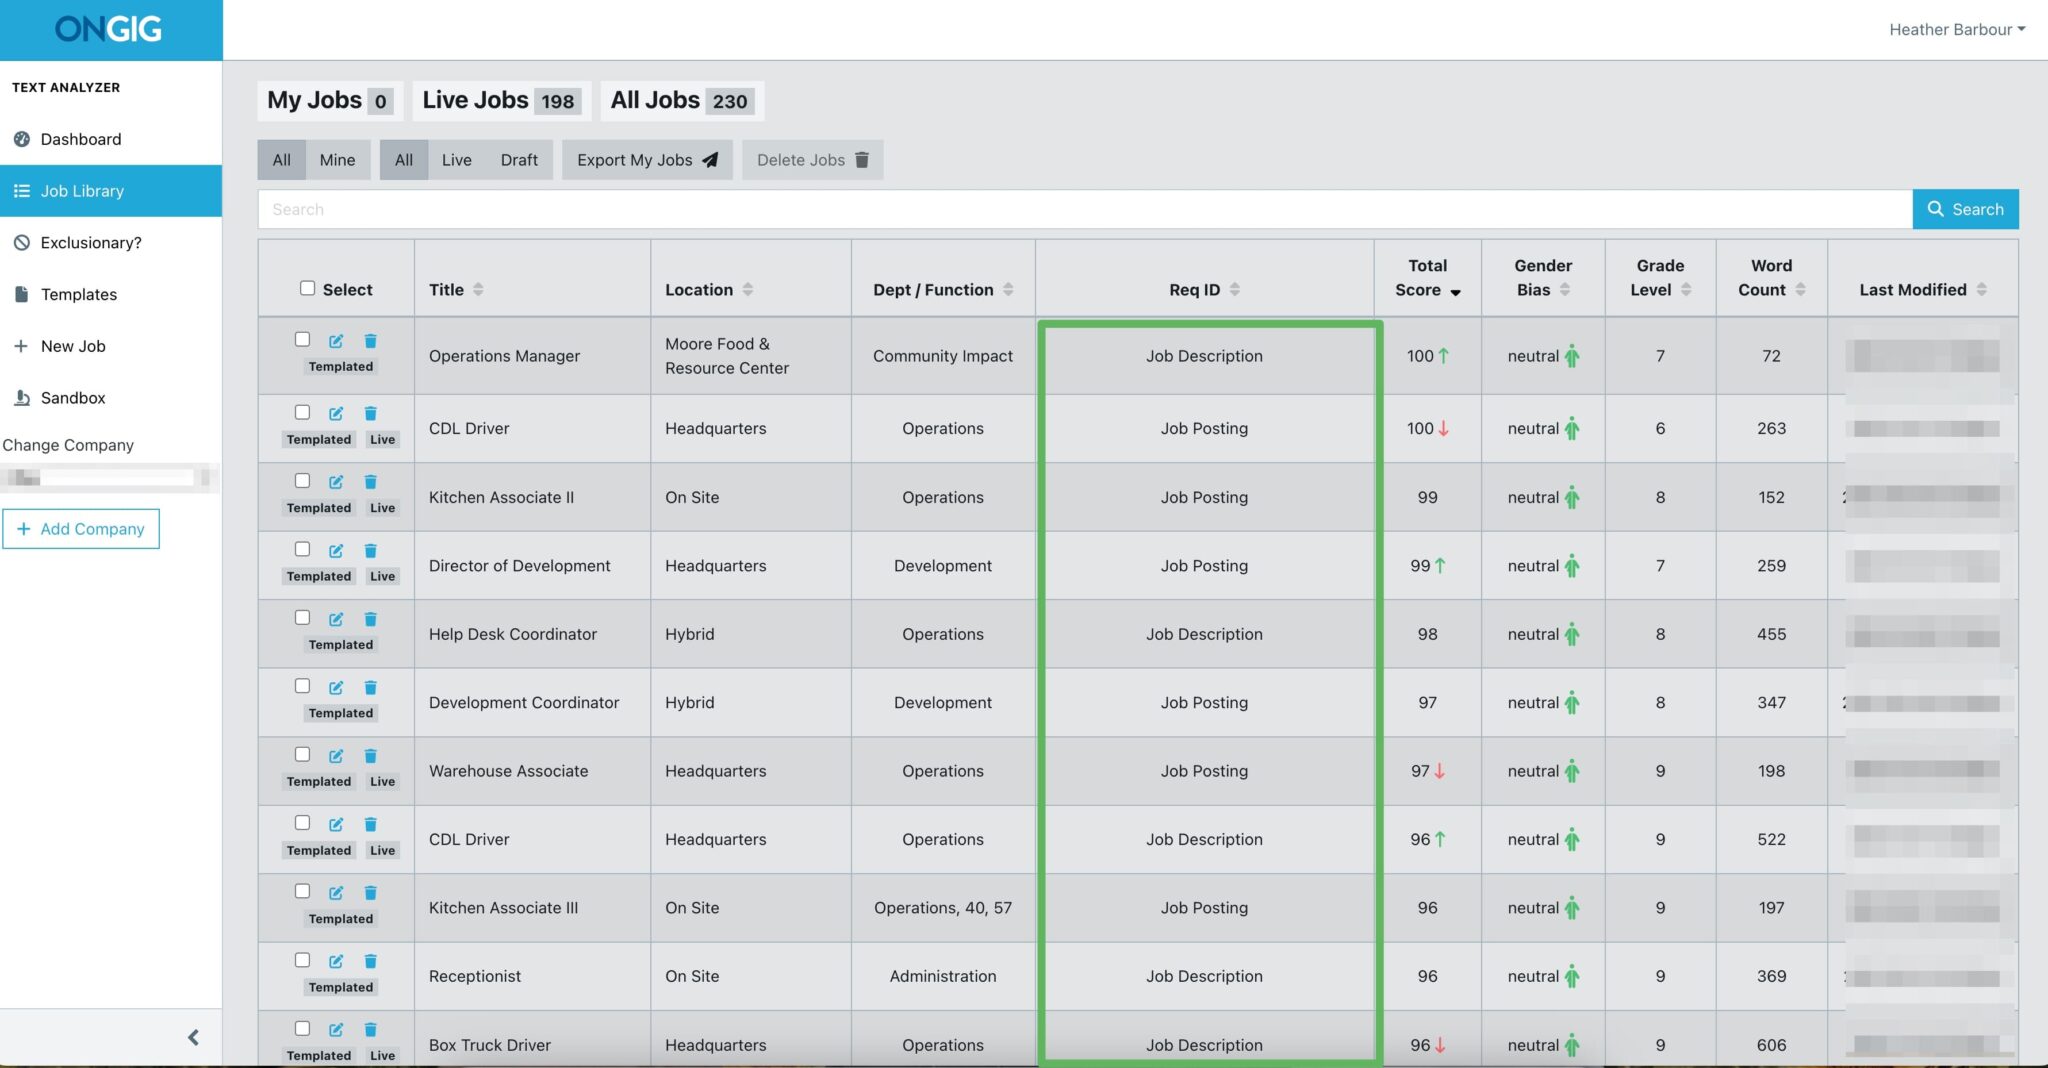Viewport: 2048px width, 1068px height.
Task: Open the Heather Barbour account dropdown
Action: 1956,29
